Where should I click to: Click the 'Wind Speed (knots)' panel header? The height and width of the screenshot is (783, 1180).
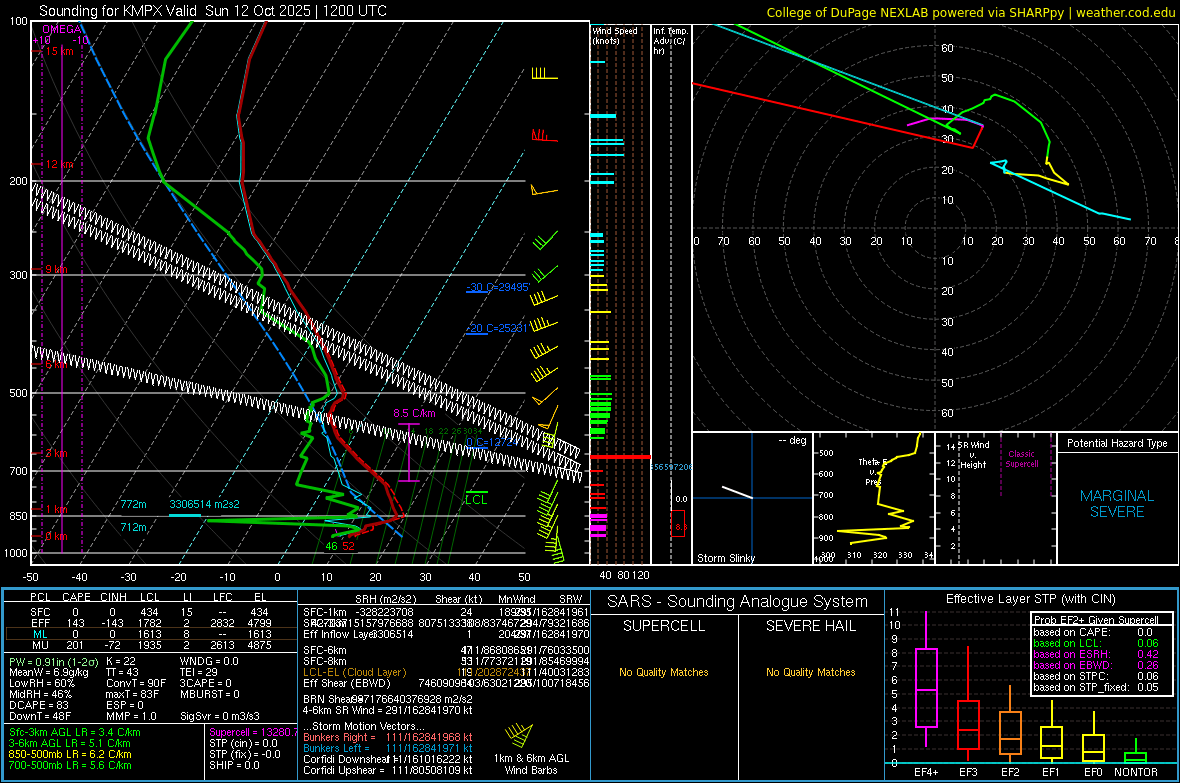tap(614, 35)
